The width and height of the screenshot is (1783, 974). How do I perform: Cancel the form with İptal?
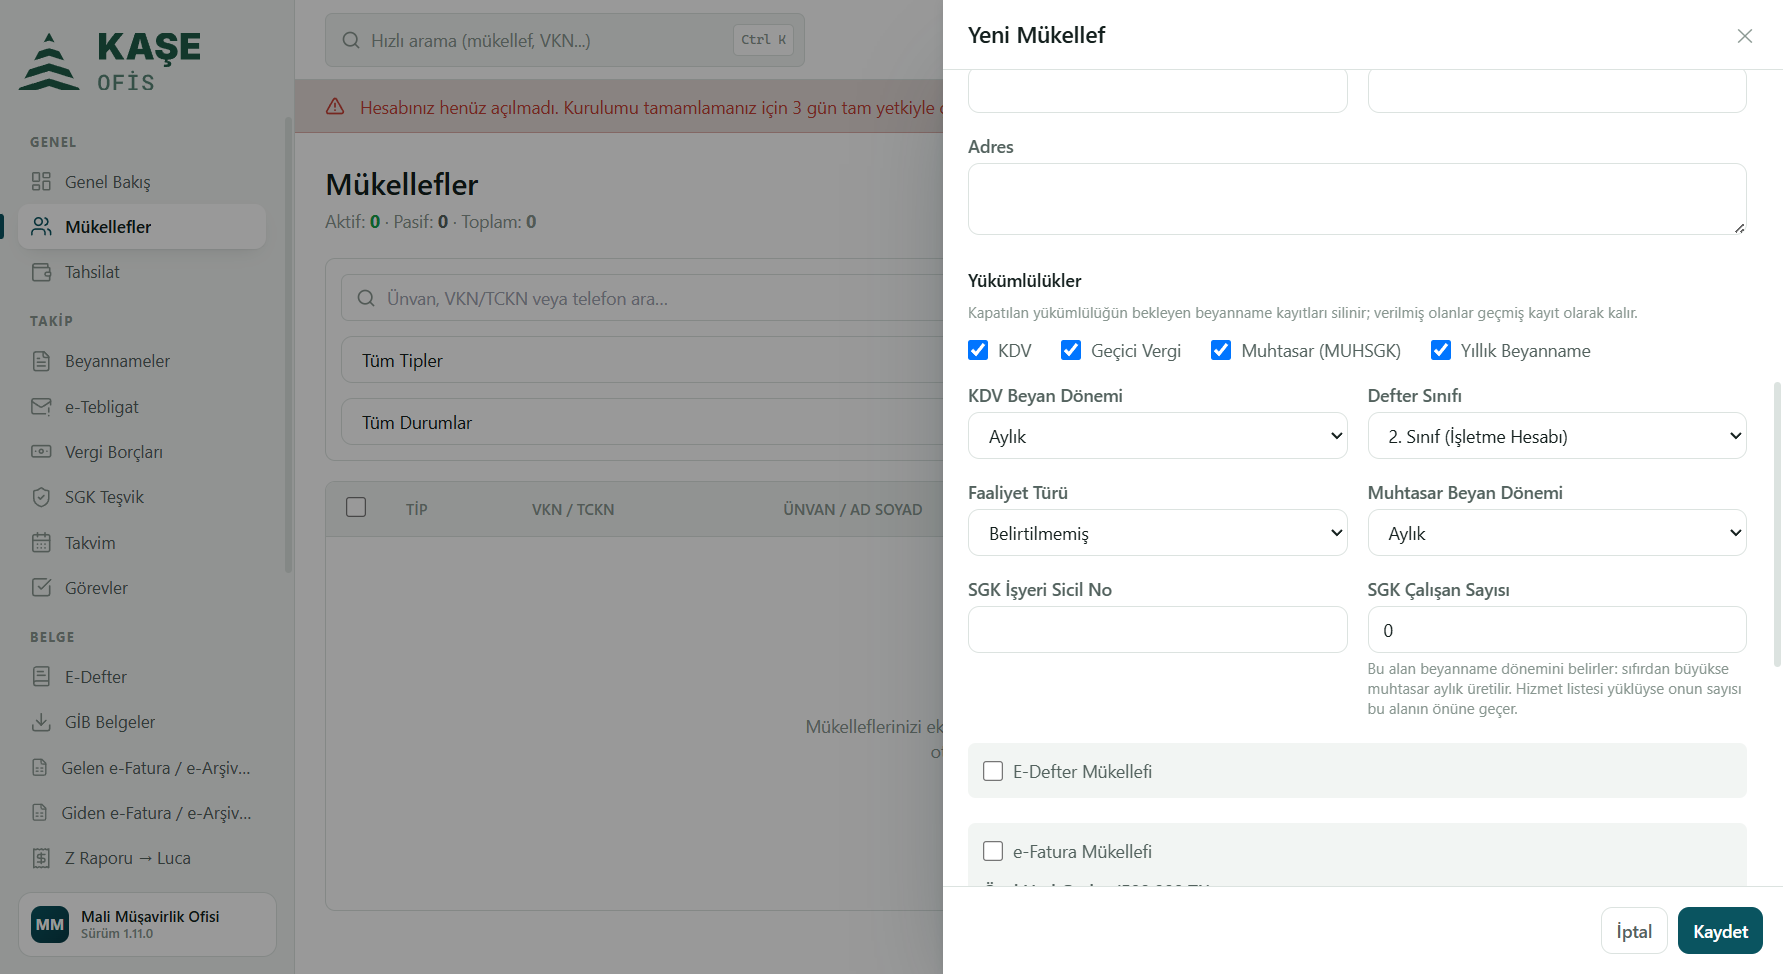coord(1634,931)
